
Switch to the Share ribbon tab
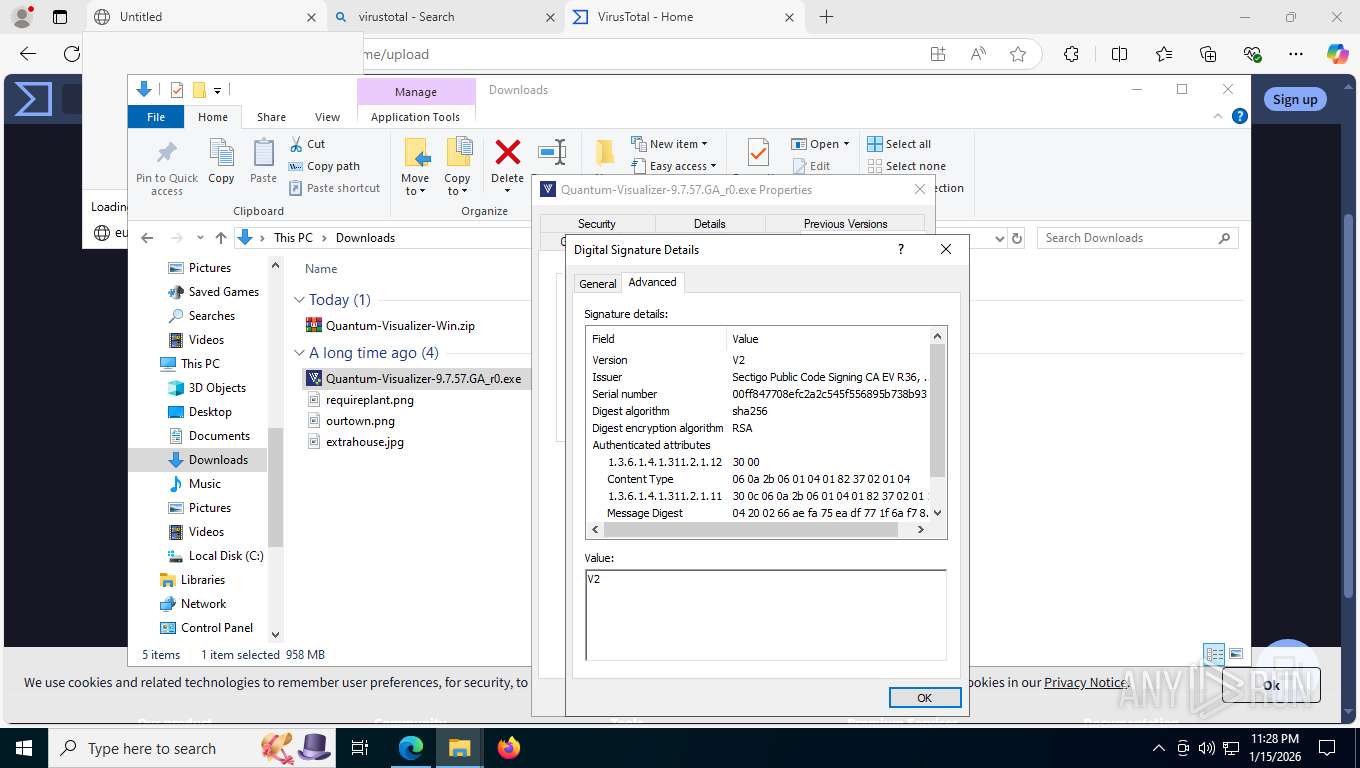pos(271,117)
